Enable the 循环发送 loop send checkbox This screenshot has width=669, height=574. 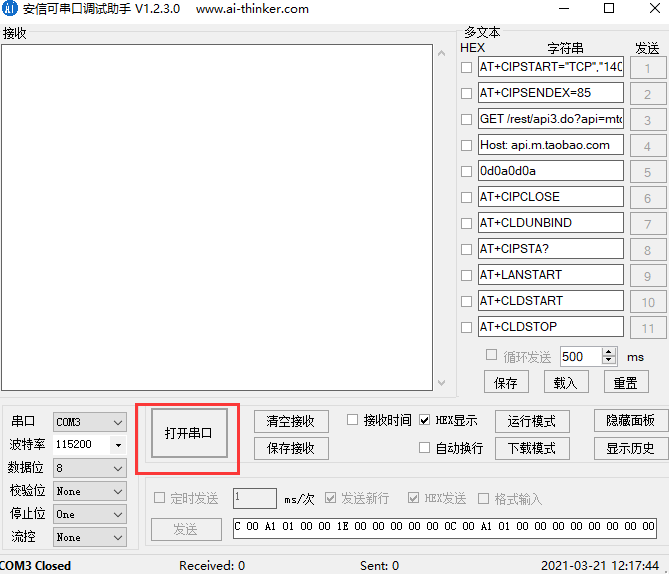[x=492, y=355]
